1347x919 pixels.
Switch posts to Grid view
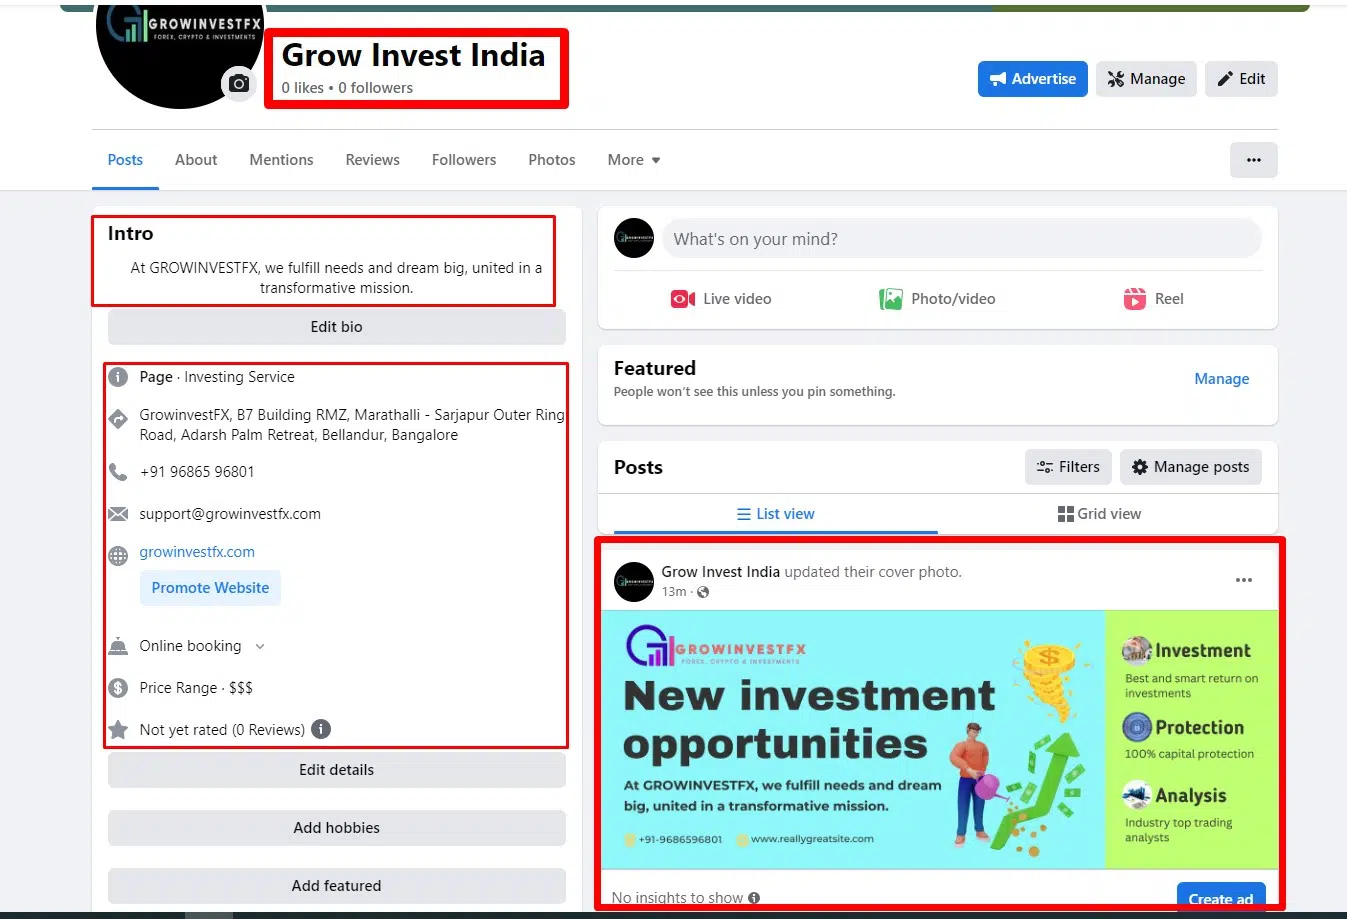(x=1099, y=514)
